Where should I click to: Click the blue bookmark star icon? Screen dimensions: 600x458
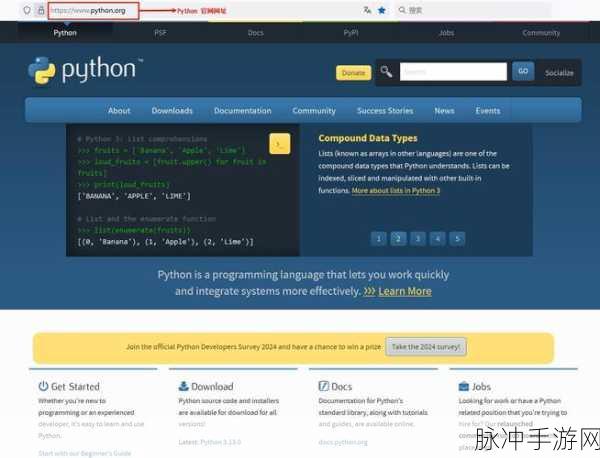tap(382, 10)
